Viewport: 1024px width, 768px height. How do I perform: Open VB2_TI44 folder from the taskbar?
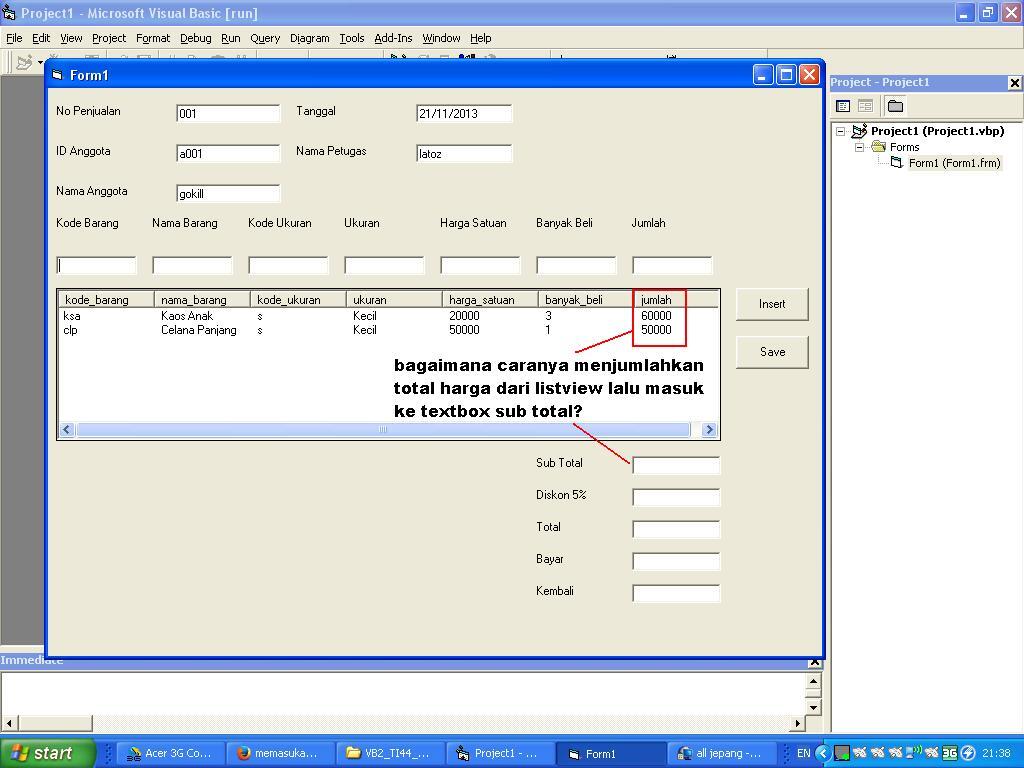(388, 753)
